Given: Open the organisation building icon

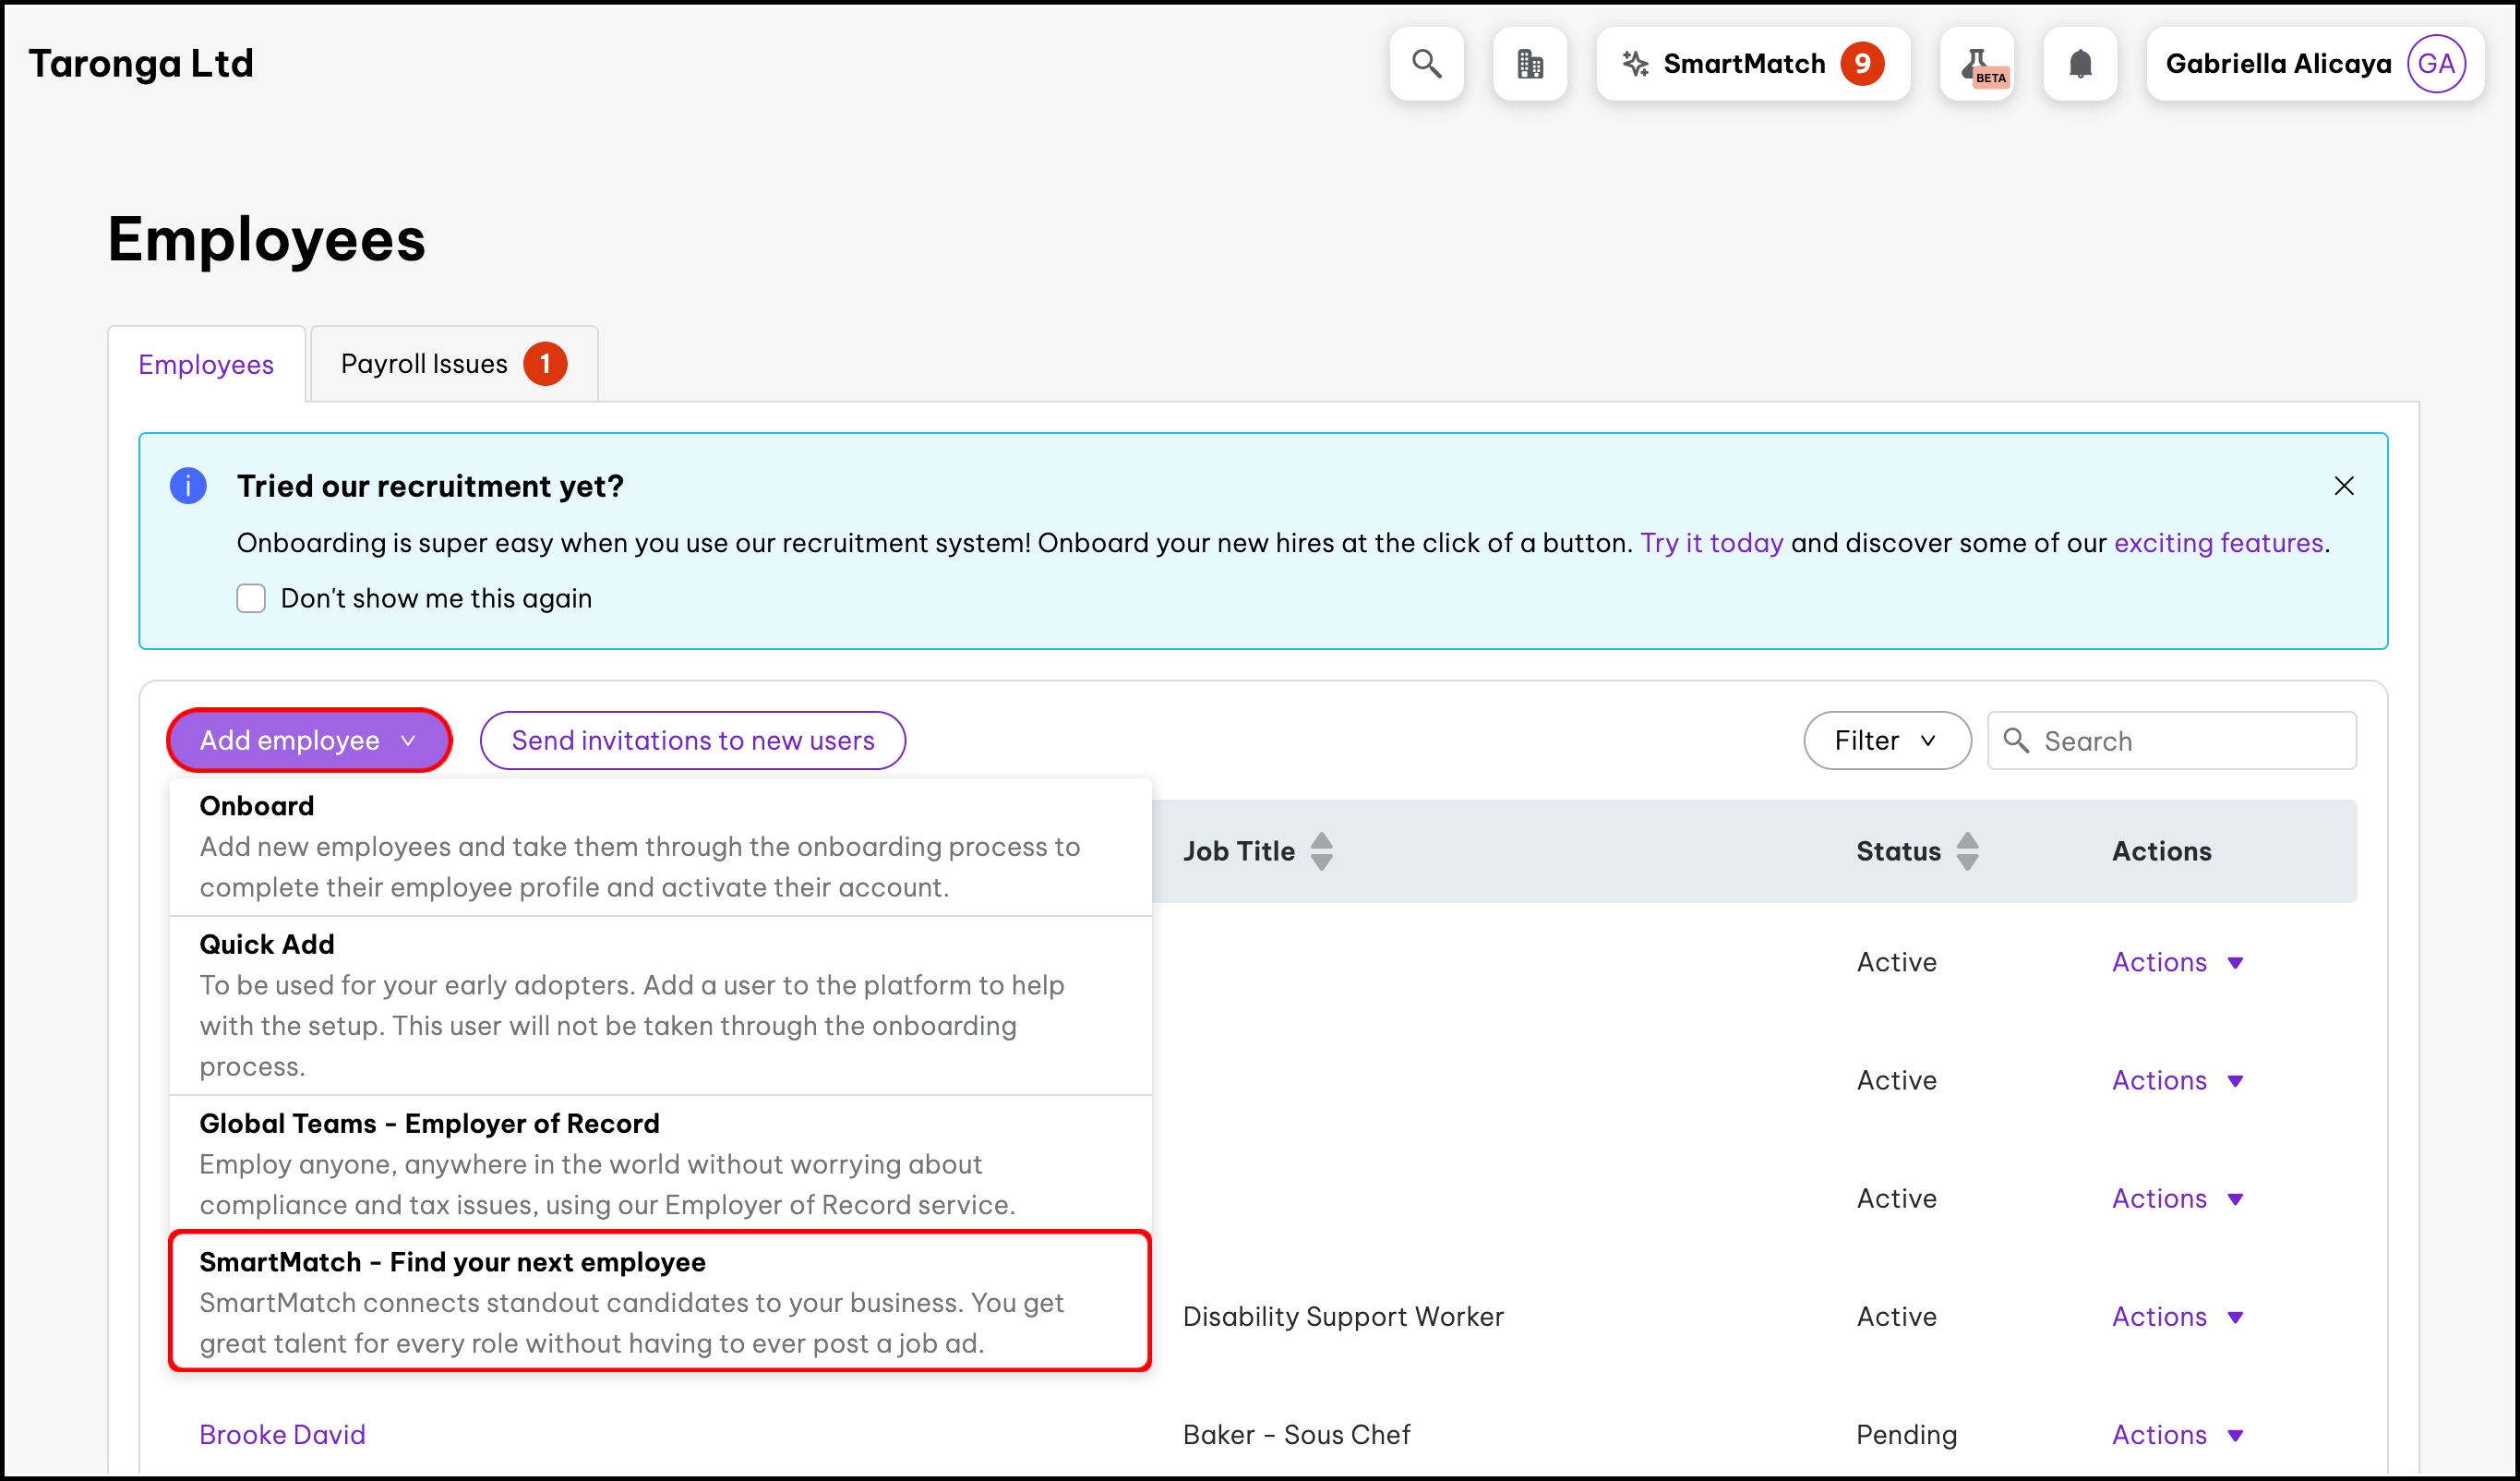Looking at the screenshot, I should point(1529,64).
